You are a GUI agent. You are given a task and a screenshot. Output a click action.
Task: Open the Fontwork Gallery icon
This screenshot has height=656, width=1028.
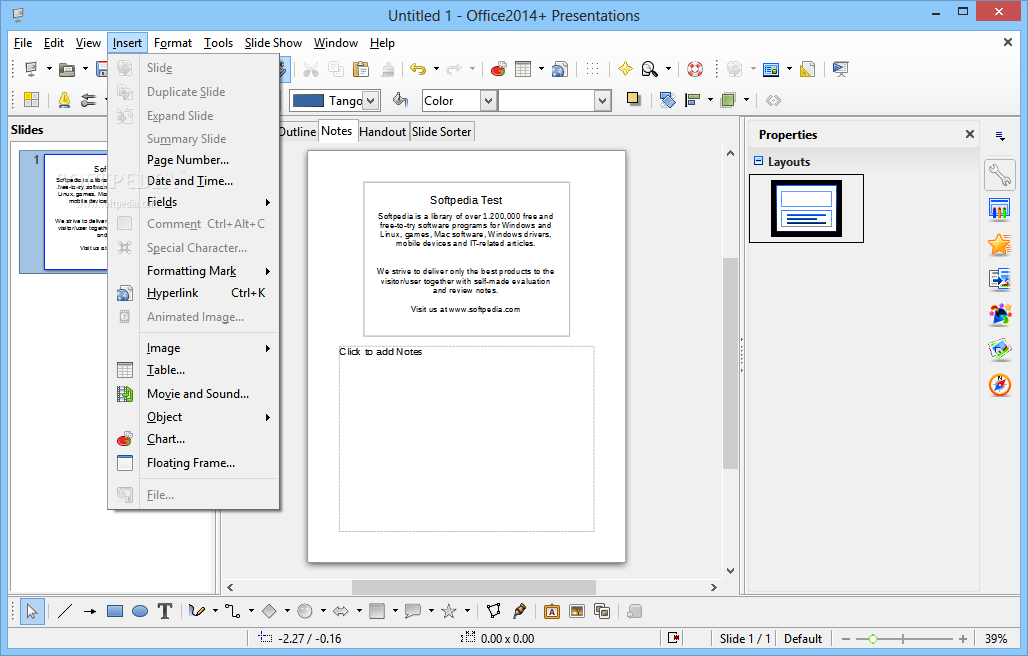[x=552, y=611]
